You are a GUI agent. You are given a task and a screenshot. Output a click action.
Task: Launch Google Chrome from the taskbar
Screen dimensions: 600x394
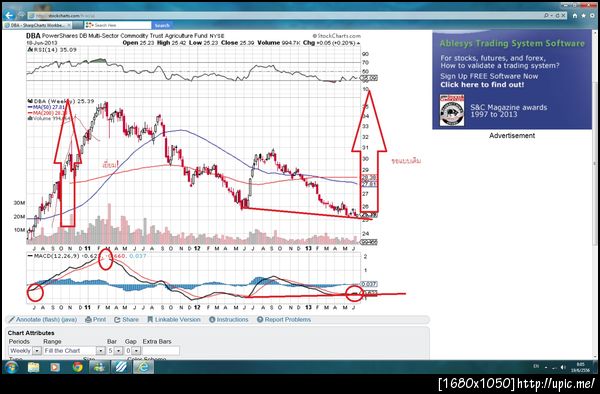tap(78, 368)
